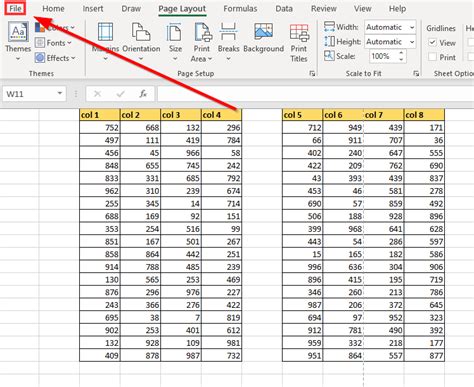474x387 pixels.
Task: Expand the Width Automatic dropdown
Action: [412, 27]
